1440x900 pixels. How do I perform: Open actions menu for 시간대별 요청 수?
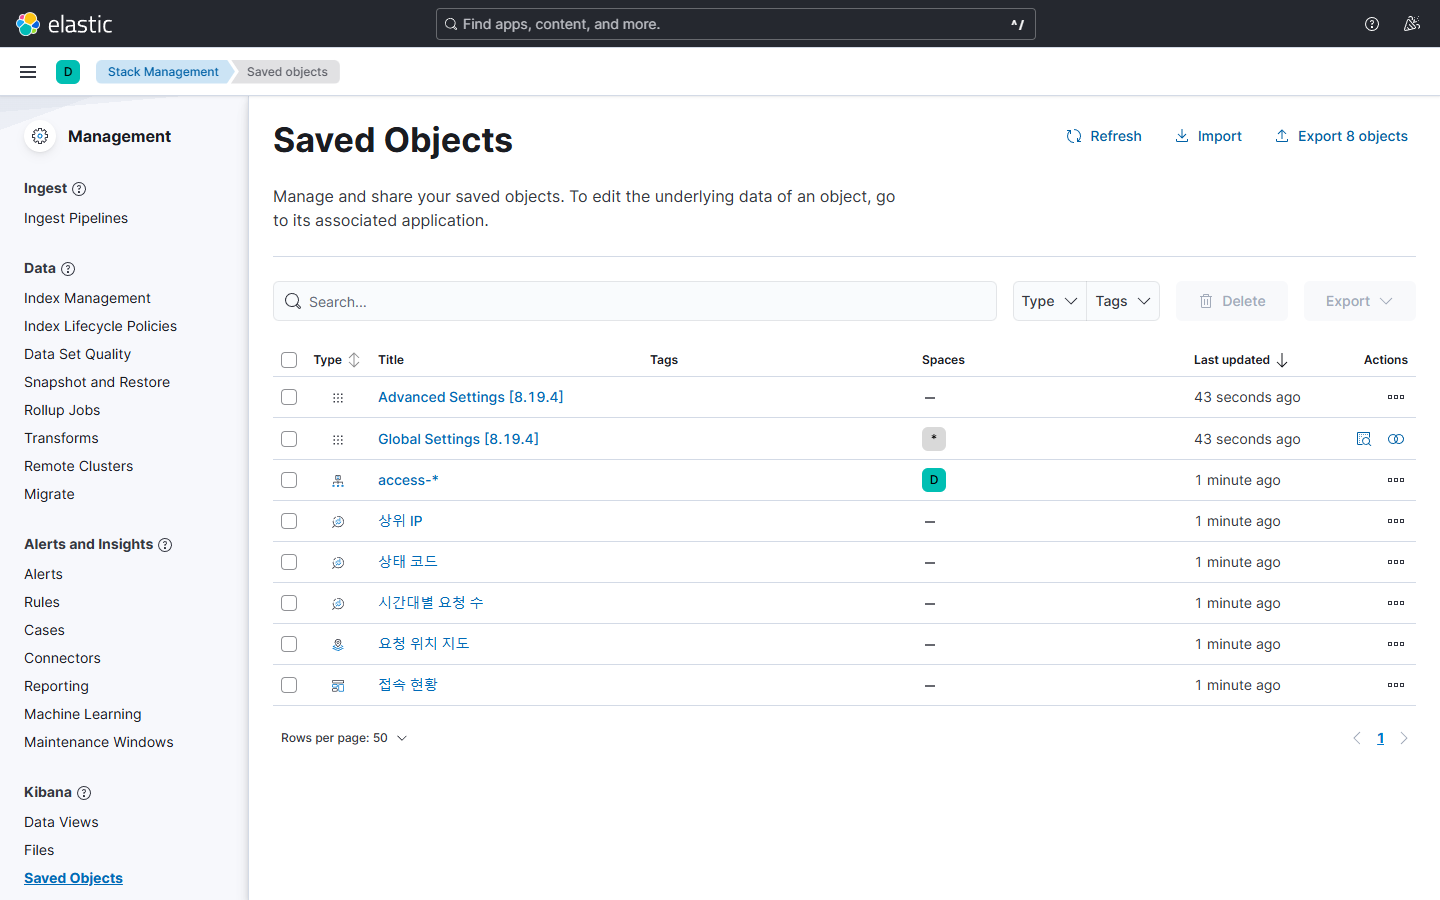point(1396,603)
